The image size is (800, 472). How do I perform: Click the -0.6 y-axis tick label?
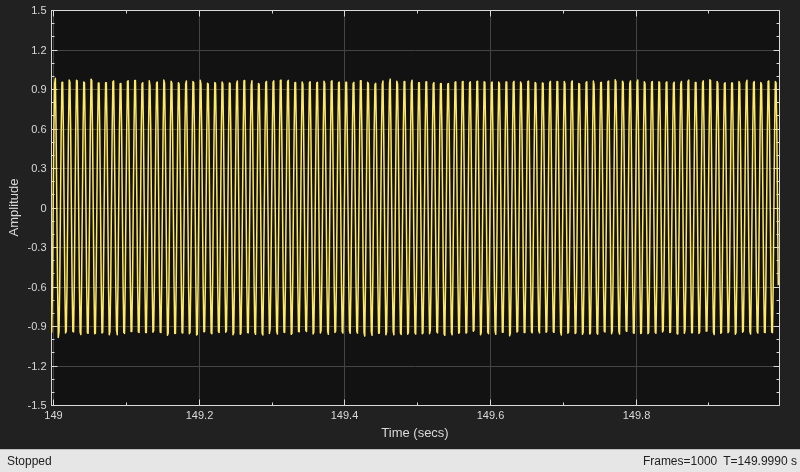tap(37, 287)
